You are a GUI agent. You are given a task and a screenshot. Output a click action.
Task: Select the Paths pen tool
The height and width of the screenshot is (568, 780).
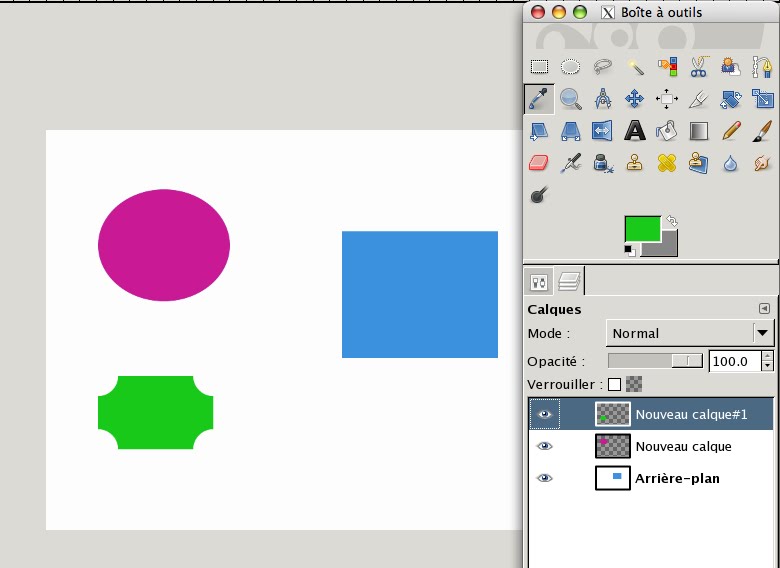tap(762, 67)
